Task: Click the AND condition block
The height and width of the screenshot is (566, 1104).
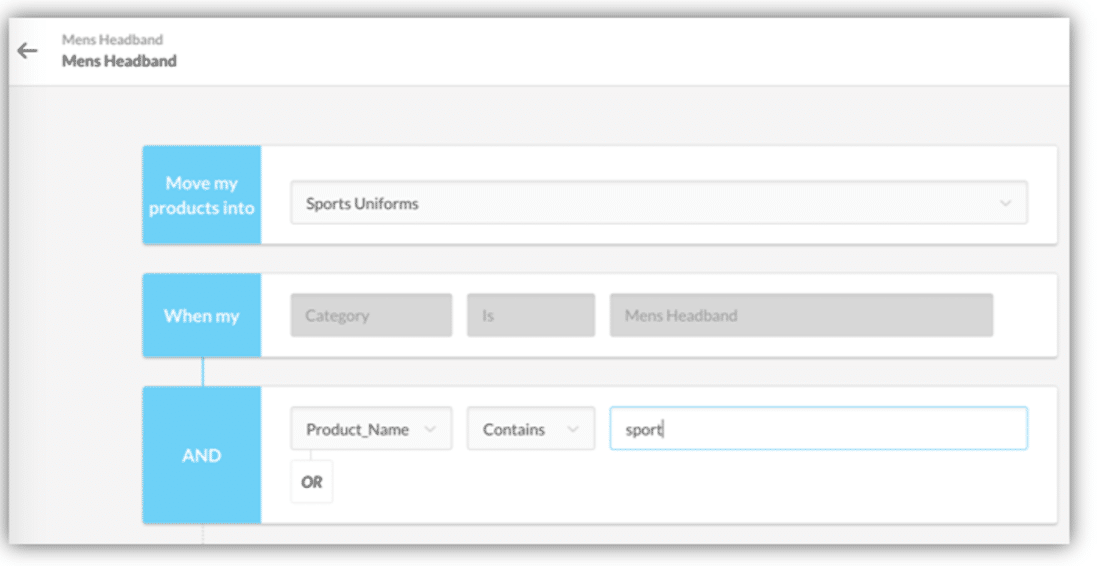Action: 202,455
